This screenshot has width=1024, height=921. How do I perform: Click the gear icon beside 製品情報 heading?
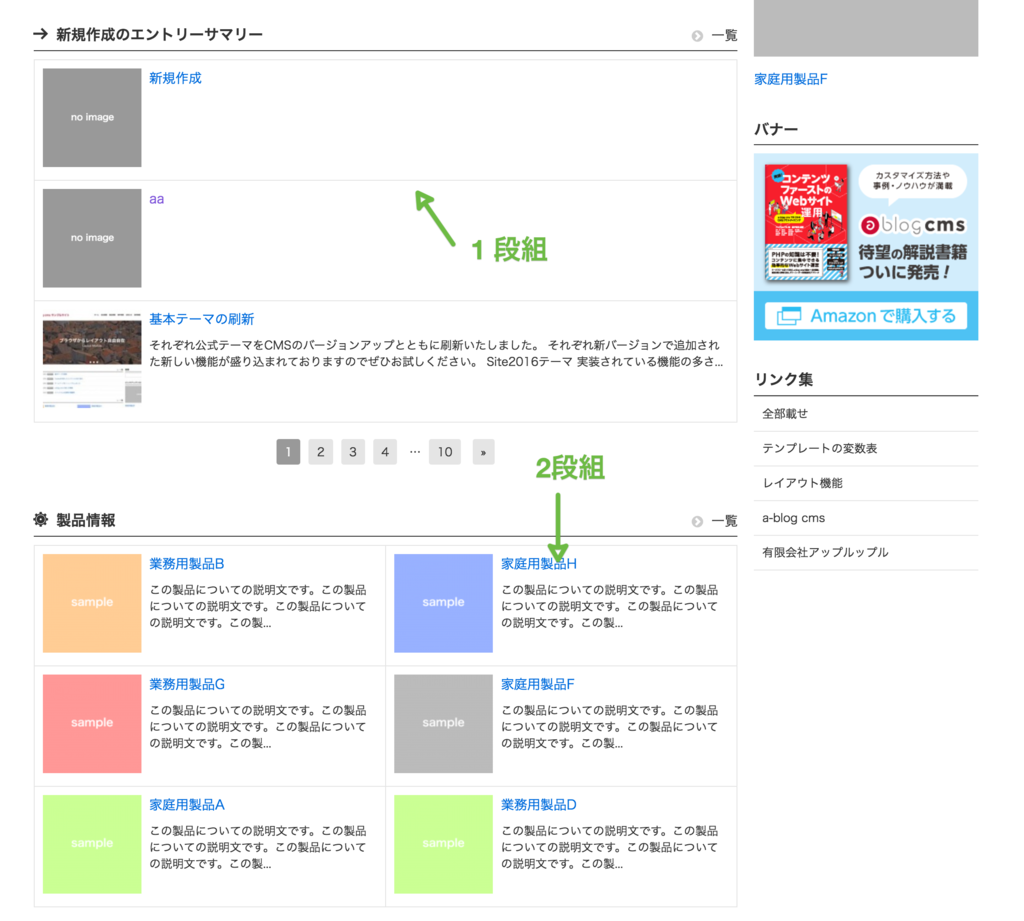41,520
